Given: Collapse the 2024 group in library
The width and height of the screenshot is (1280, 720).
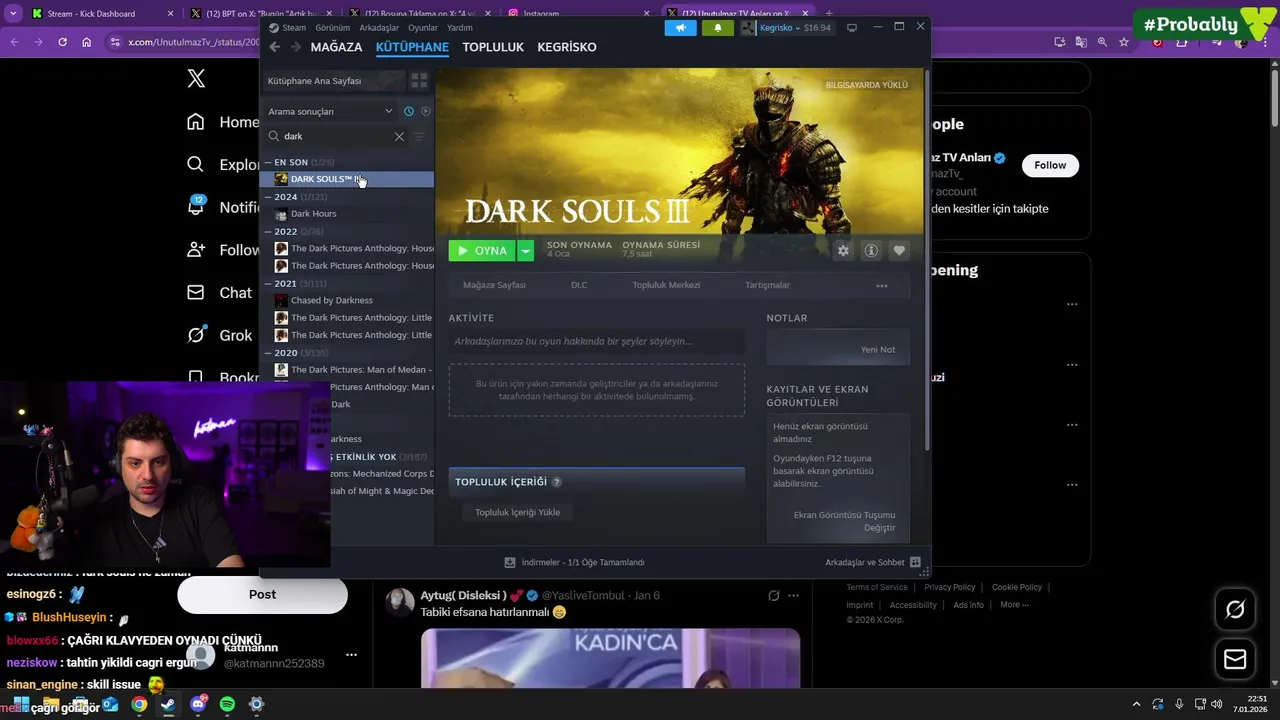Looking at the screenshot, I should pos(268,197).
